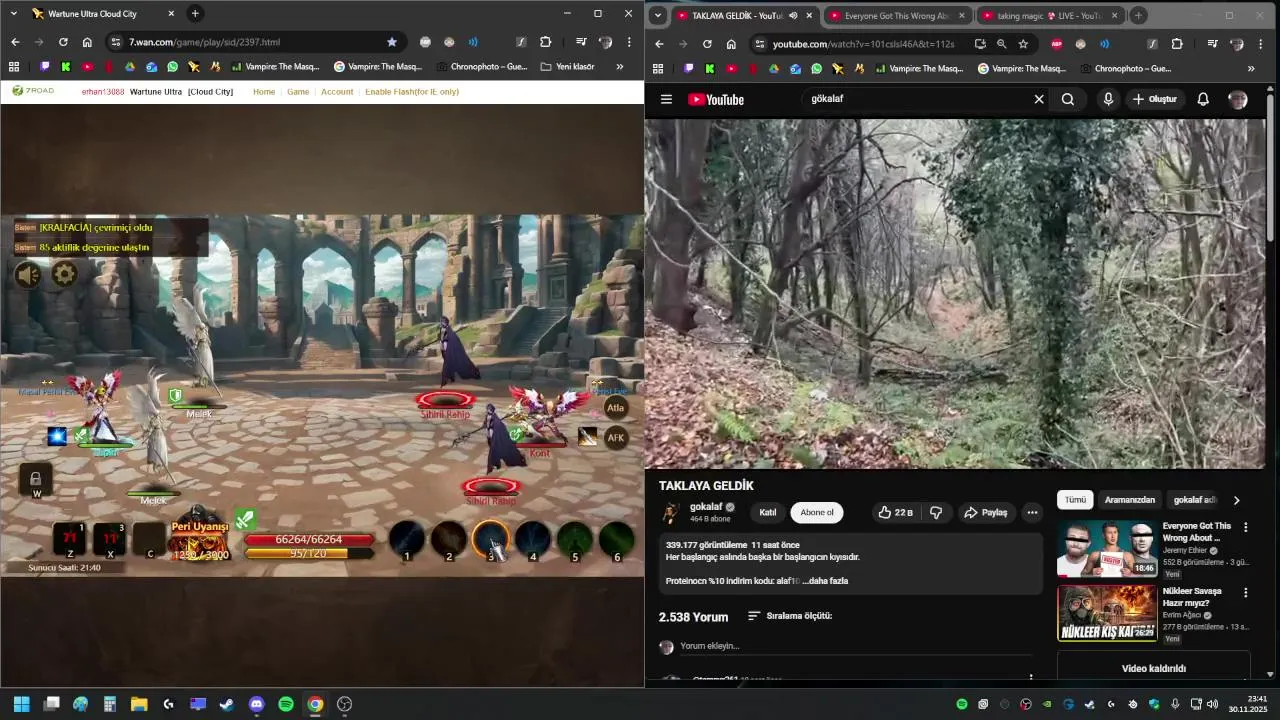The height and width of the screenshot is (720, 1280).
Task: Click the Atla skip button in battle
Action: click(615, 407)
